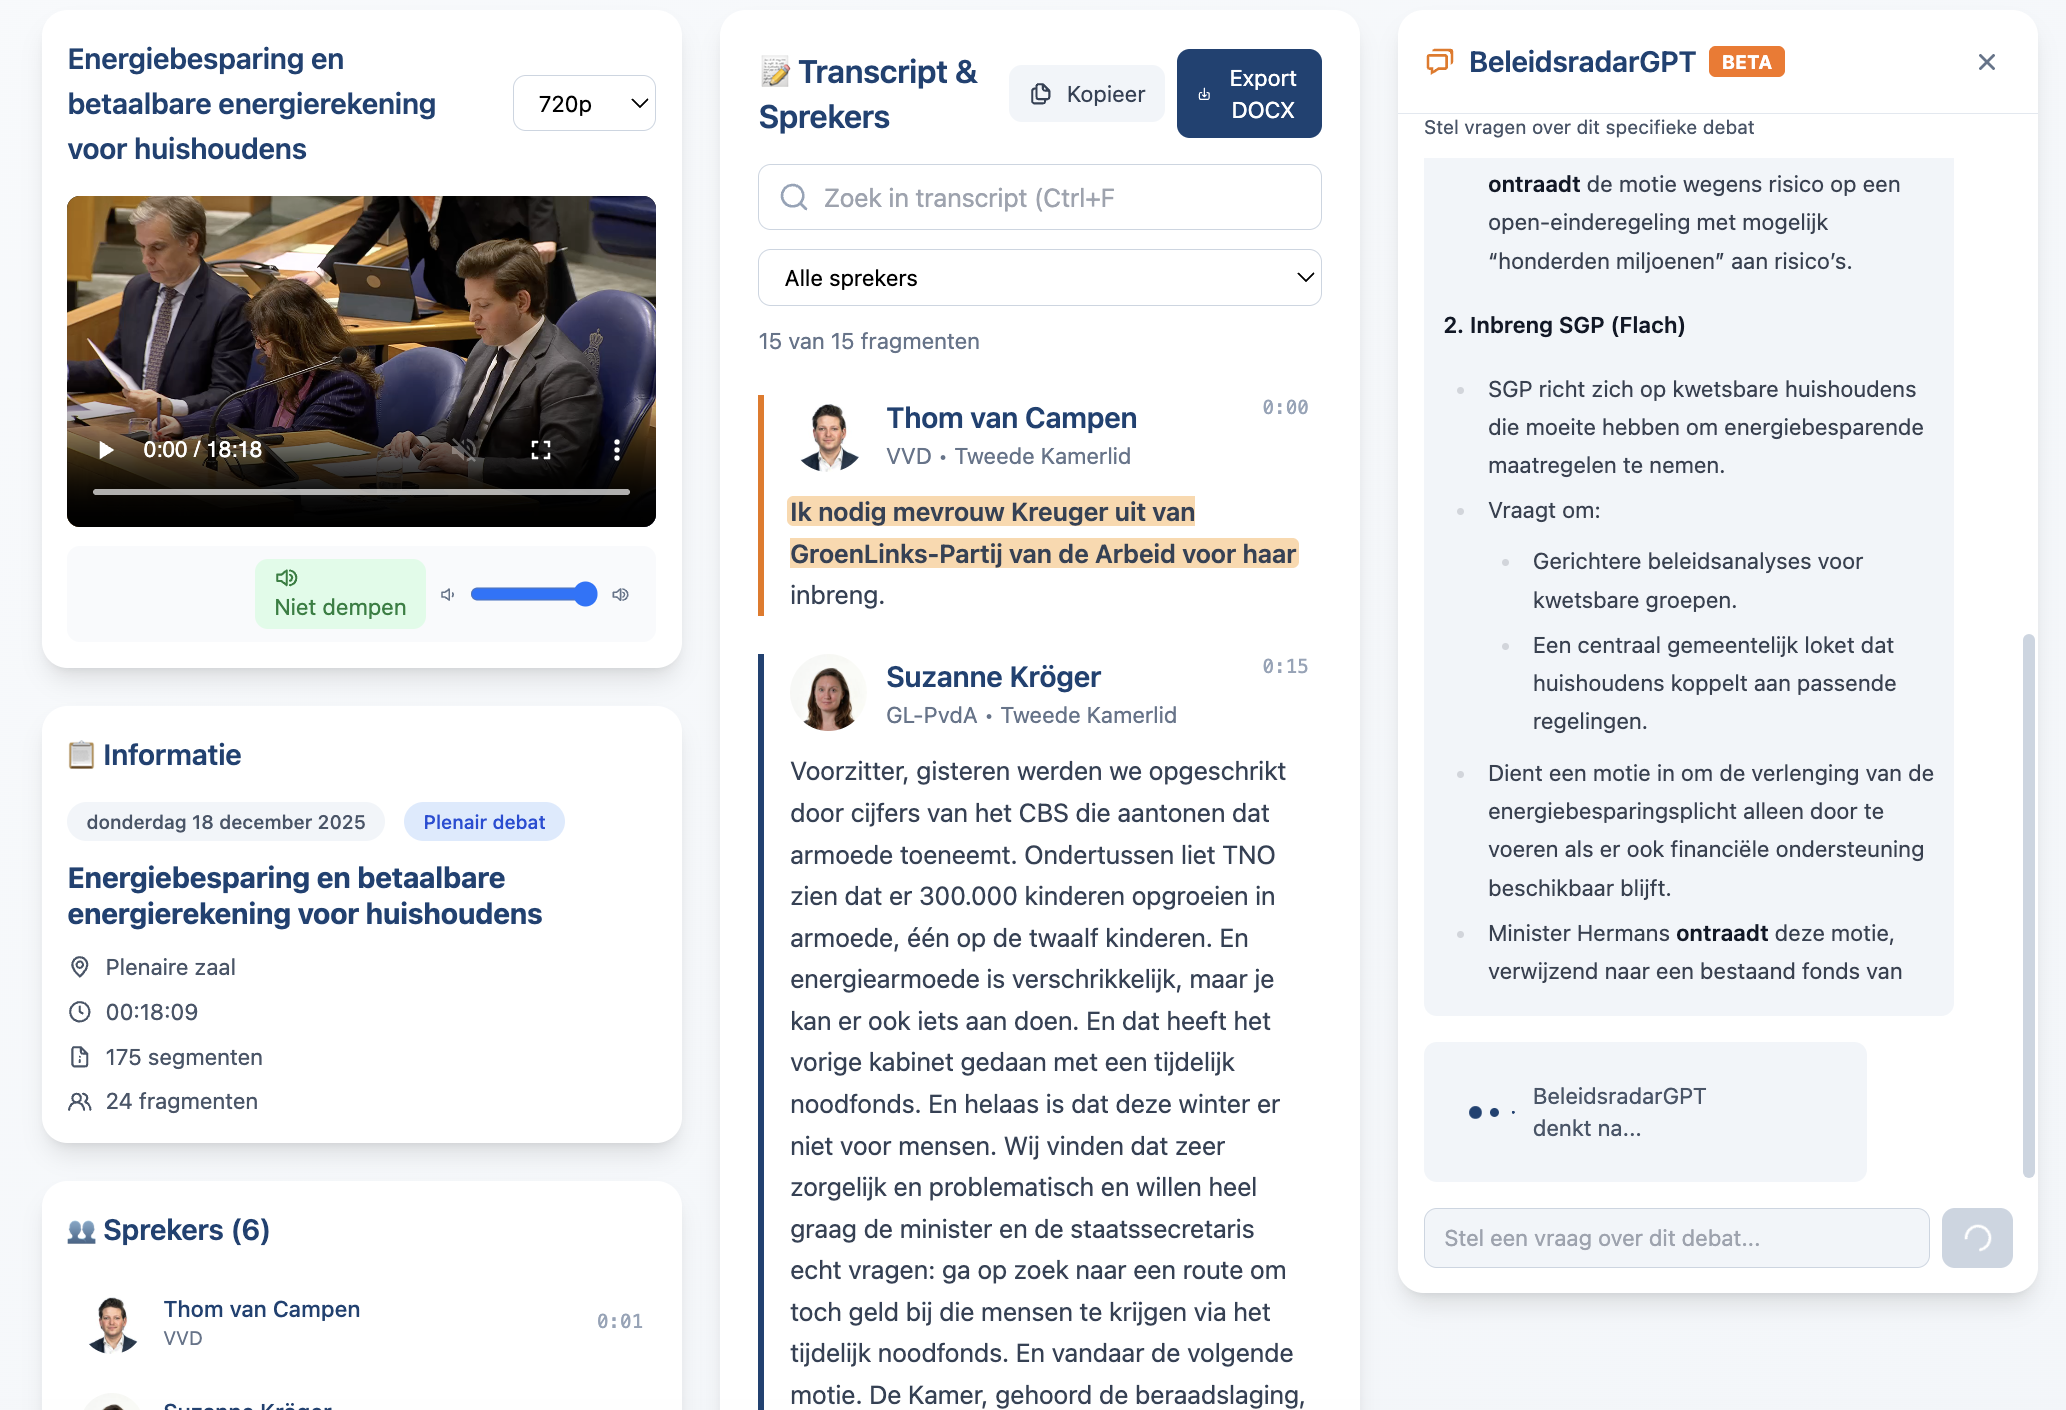Click the 'Stel een vraag over dit debat' input field
The height and width of the screenshot is (1410, 2066).
pos(1676,1237)
